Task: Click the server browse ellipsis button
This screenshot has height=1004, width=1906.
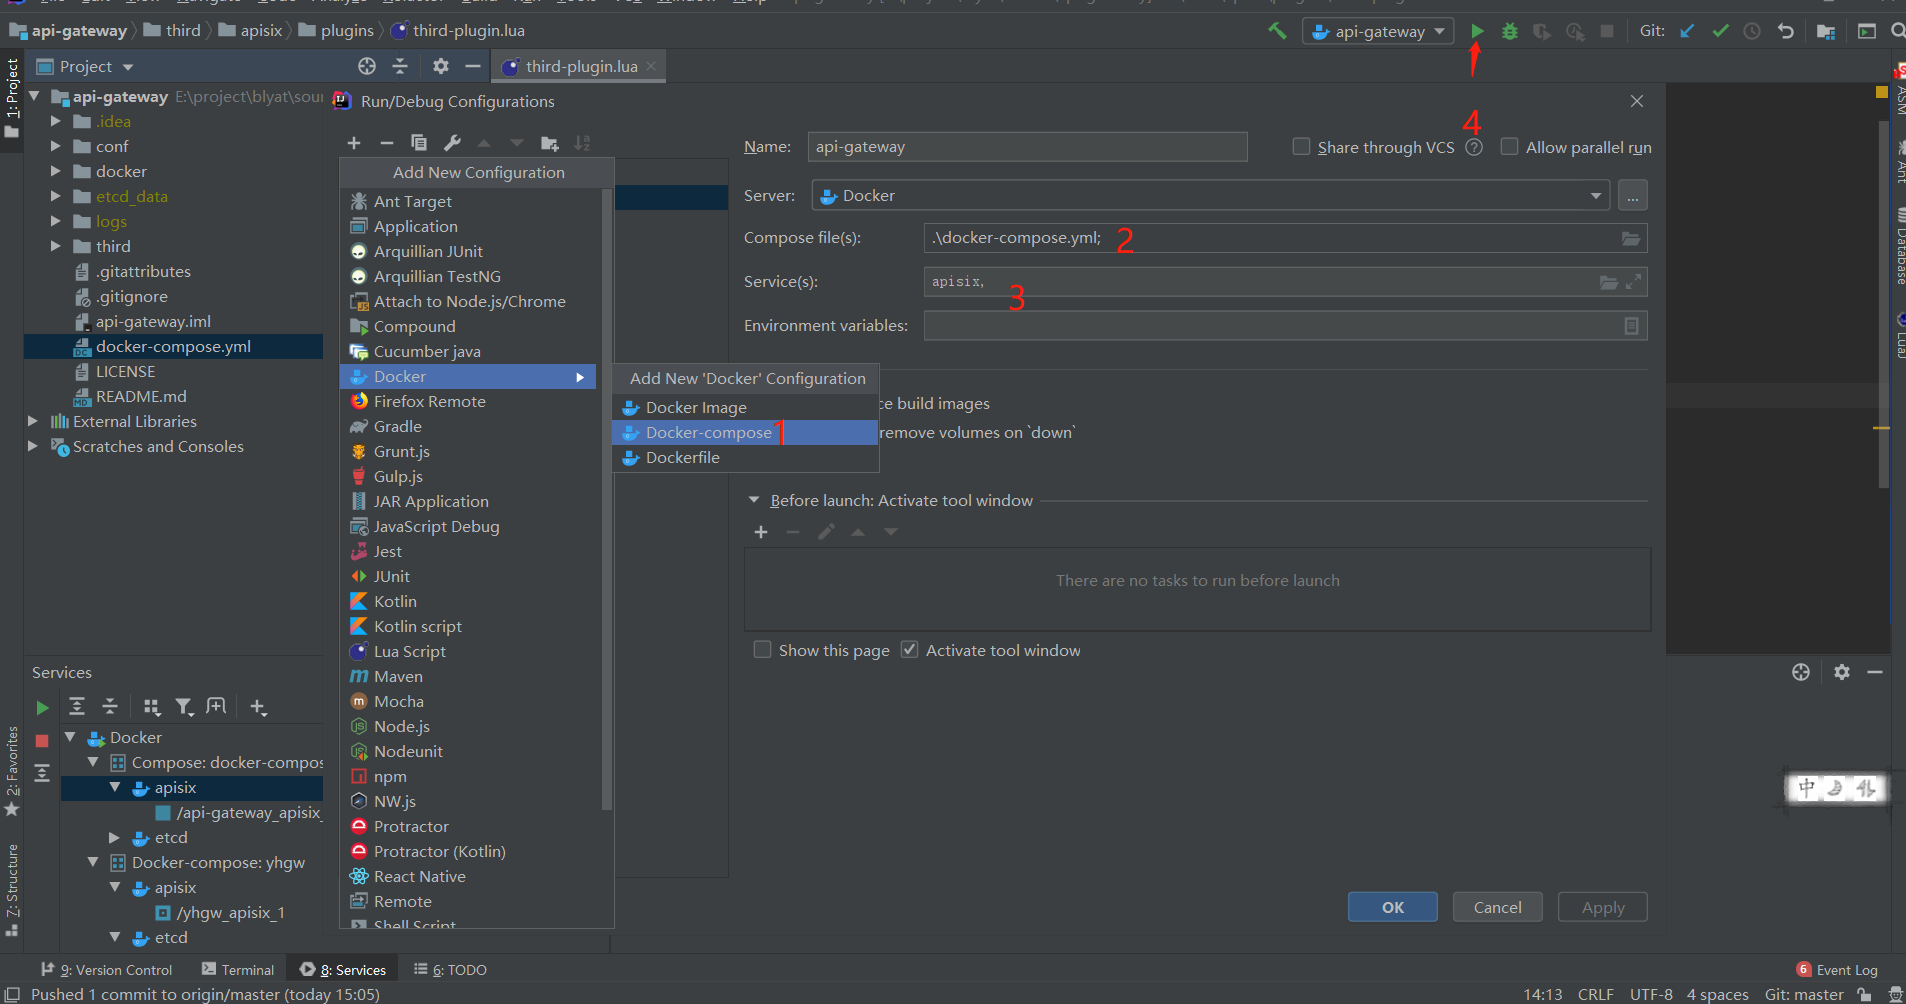Action: pos(1632,196)
